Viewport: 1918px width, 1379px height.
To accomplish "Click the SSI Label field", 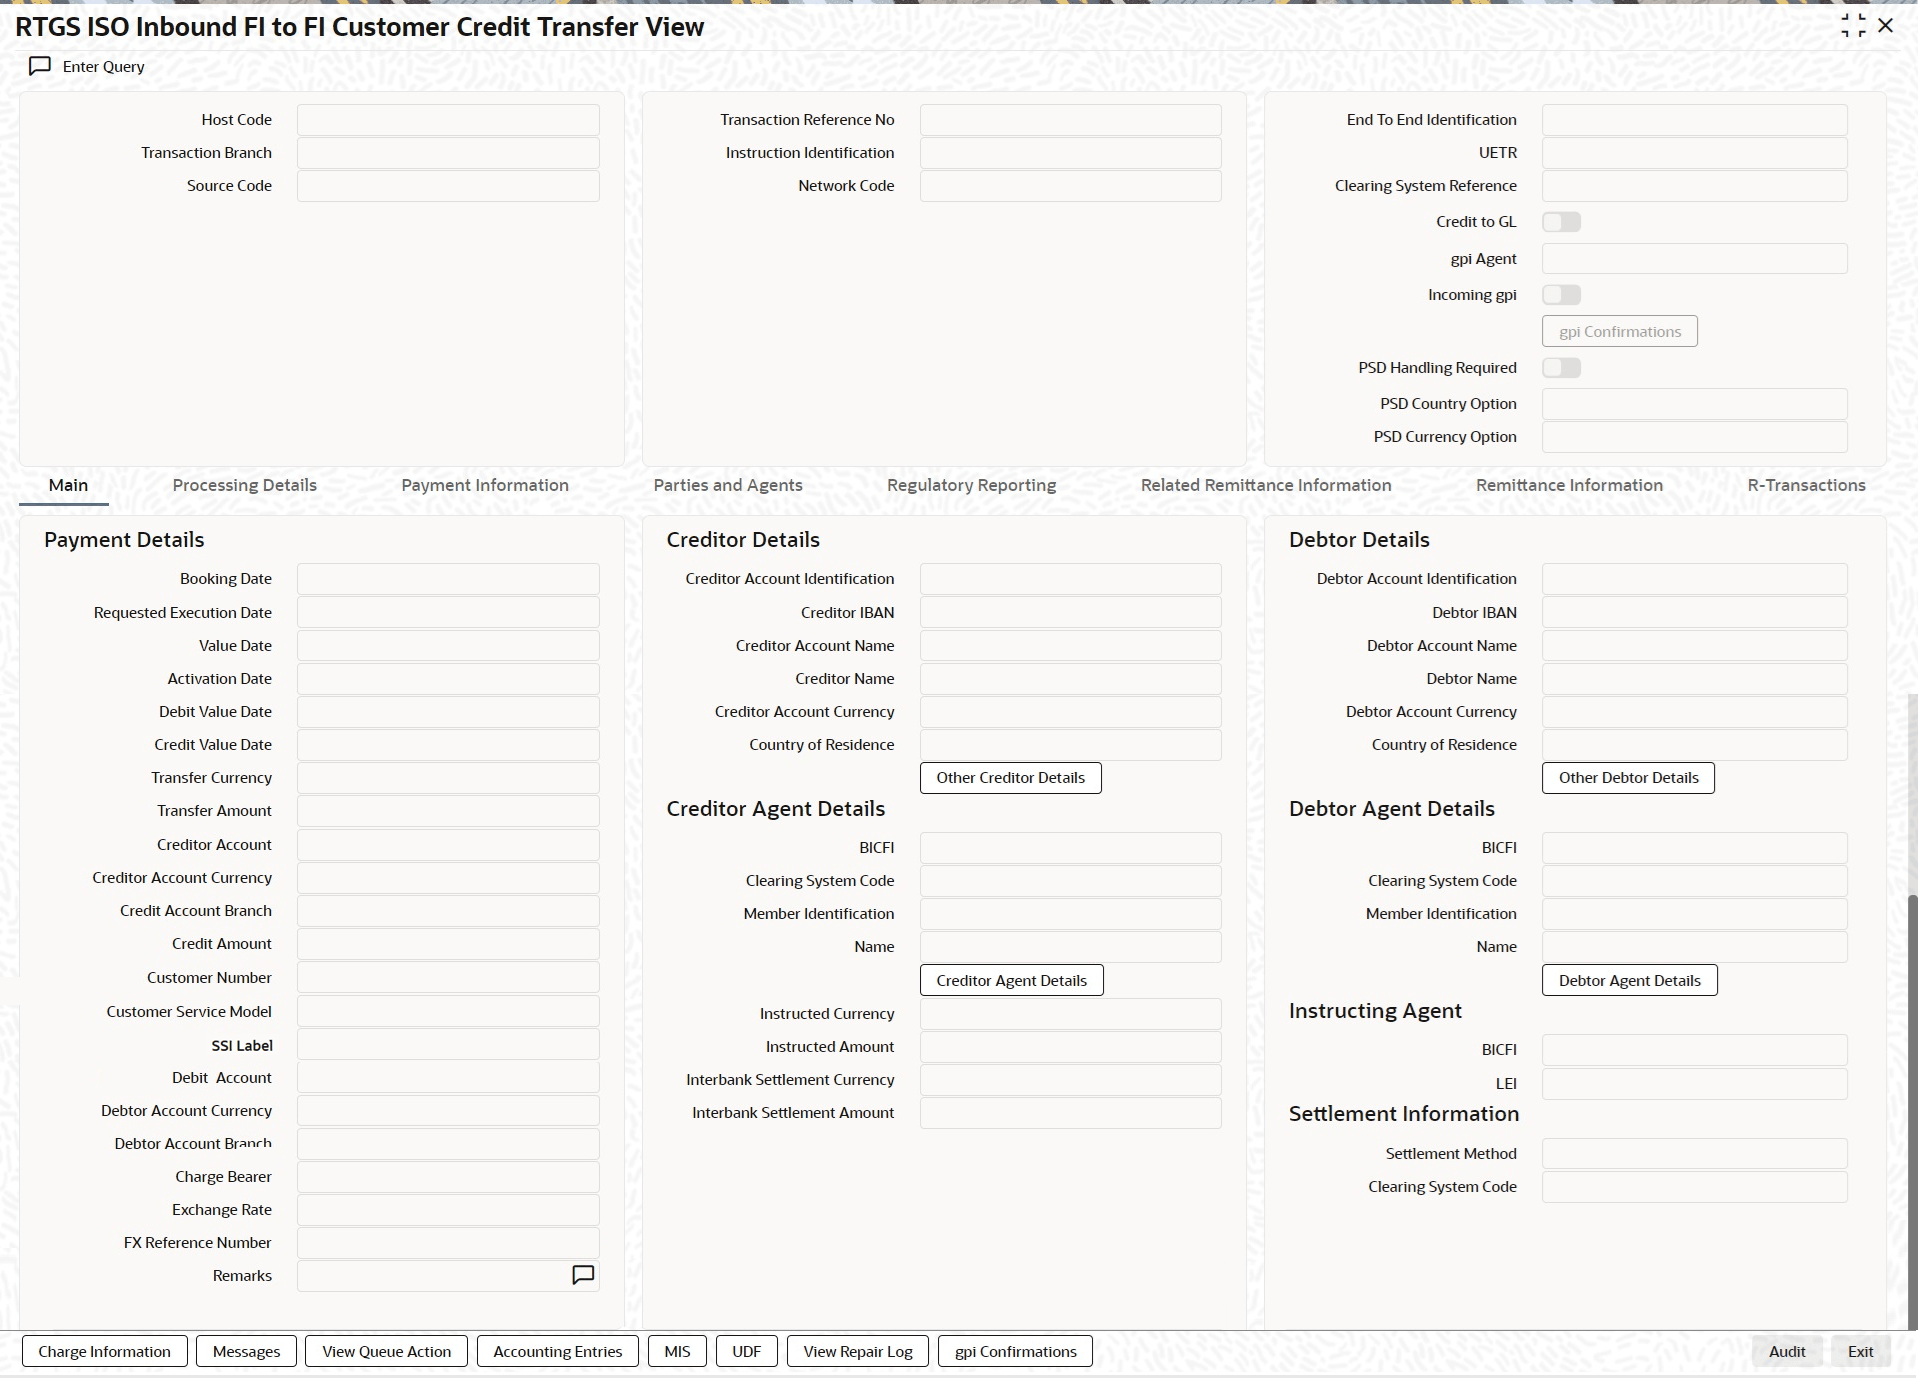I will 448,1045.
